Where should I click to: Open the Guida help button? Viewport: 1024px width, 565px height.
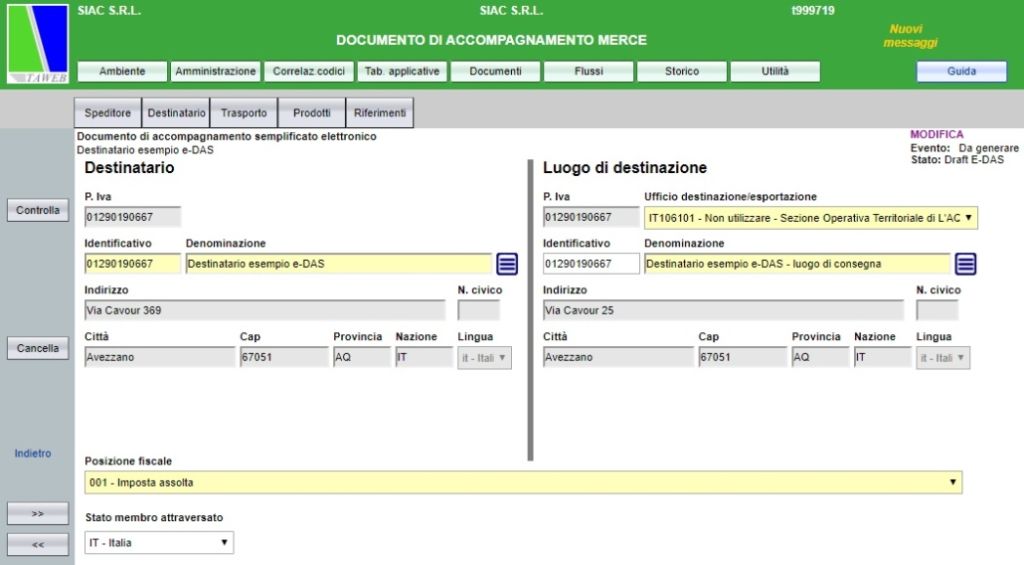(x=961, y=71)
